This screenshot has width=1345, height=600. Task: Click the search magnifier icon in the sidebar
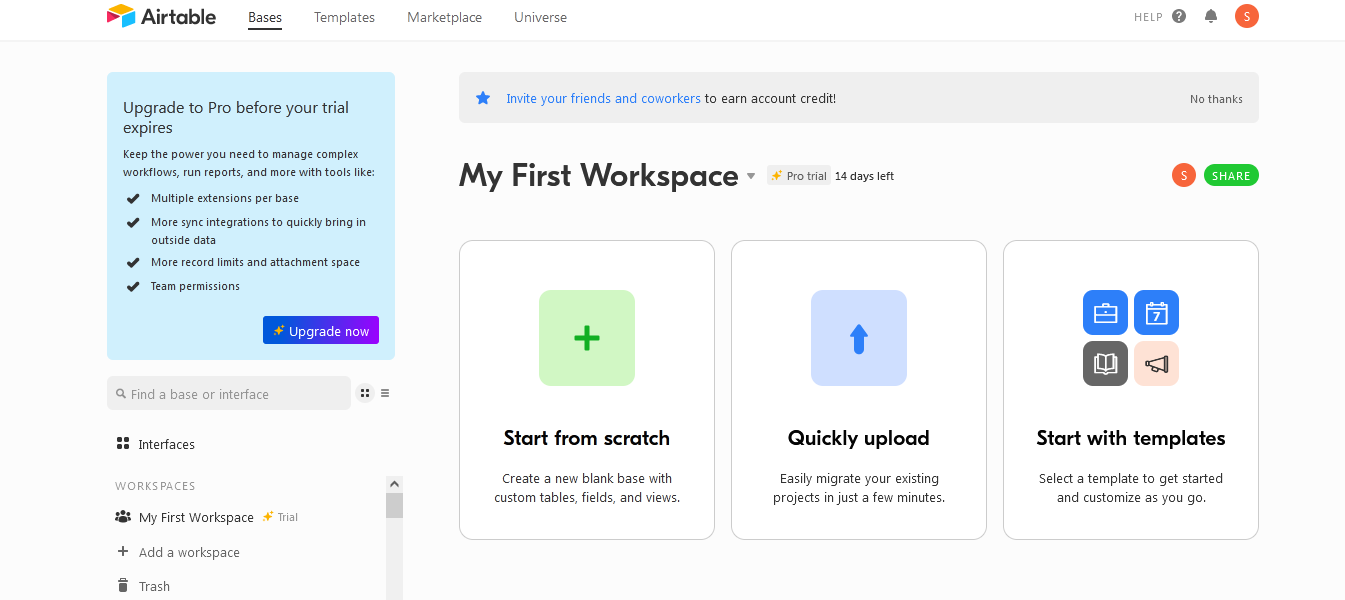coord(121,394)
